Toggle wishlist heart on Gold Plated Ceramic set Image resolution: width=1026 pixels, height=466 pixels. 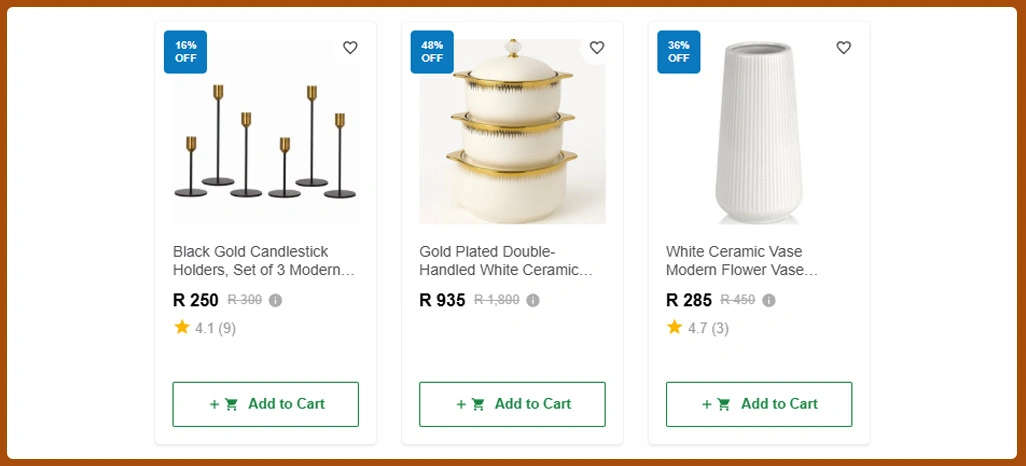tap(597, 48)
